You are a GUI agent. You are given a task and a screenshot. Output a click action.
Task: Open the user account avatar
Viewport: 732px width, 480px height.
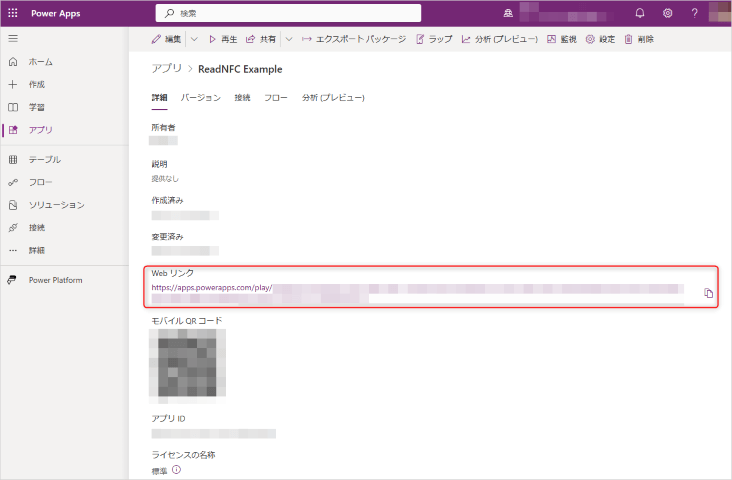(x=719, y=12)
